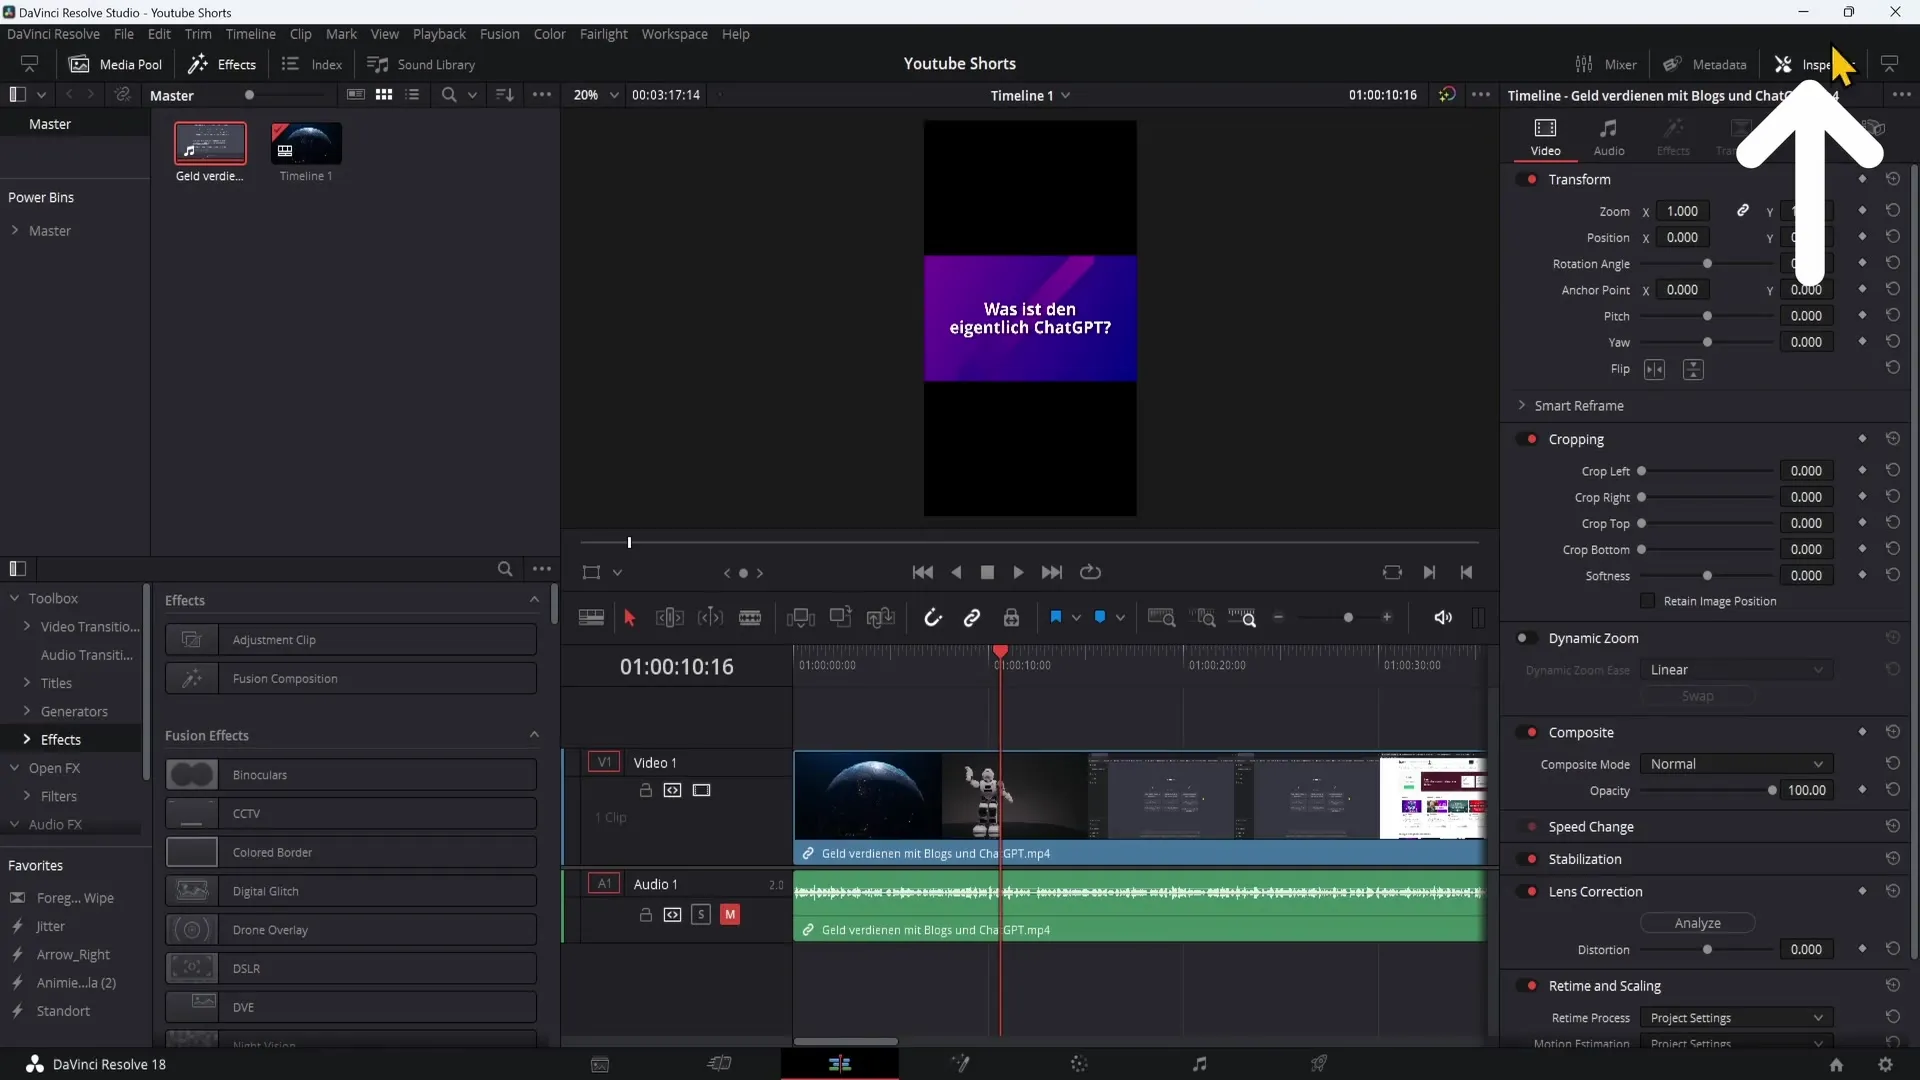Drag the Opacity slider value
Viewport: 1920px width, 1080px height.
[1772, 790]
